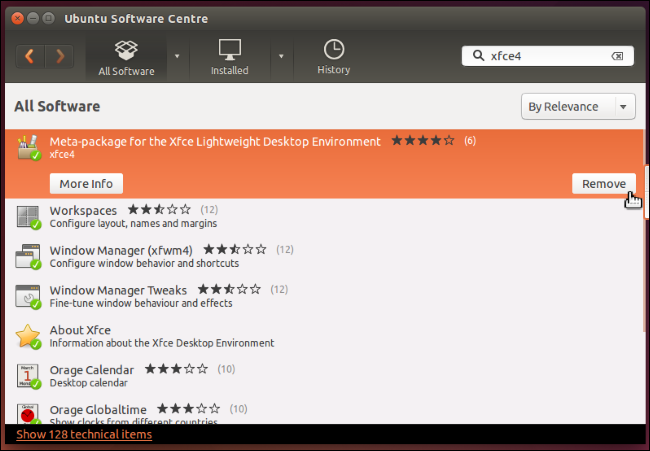Click the Window Manager Tweaks icon
Viewport: 650px width, 451px height.
click(28, 296)
